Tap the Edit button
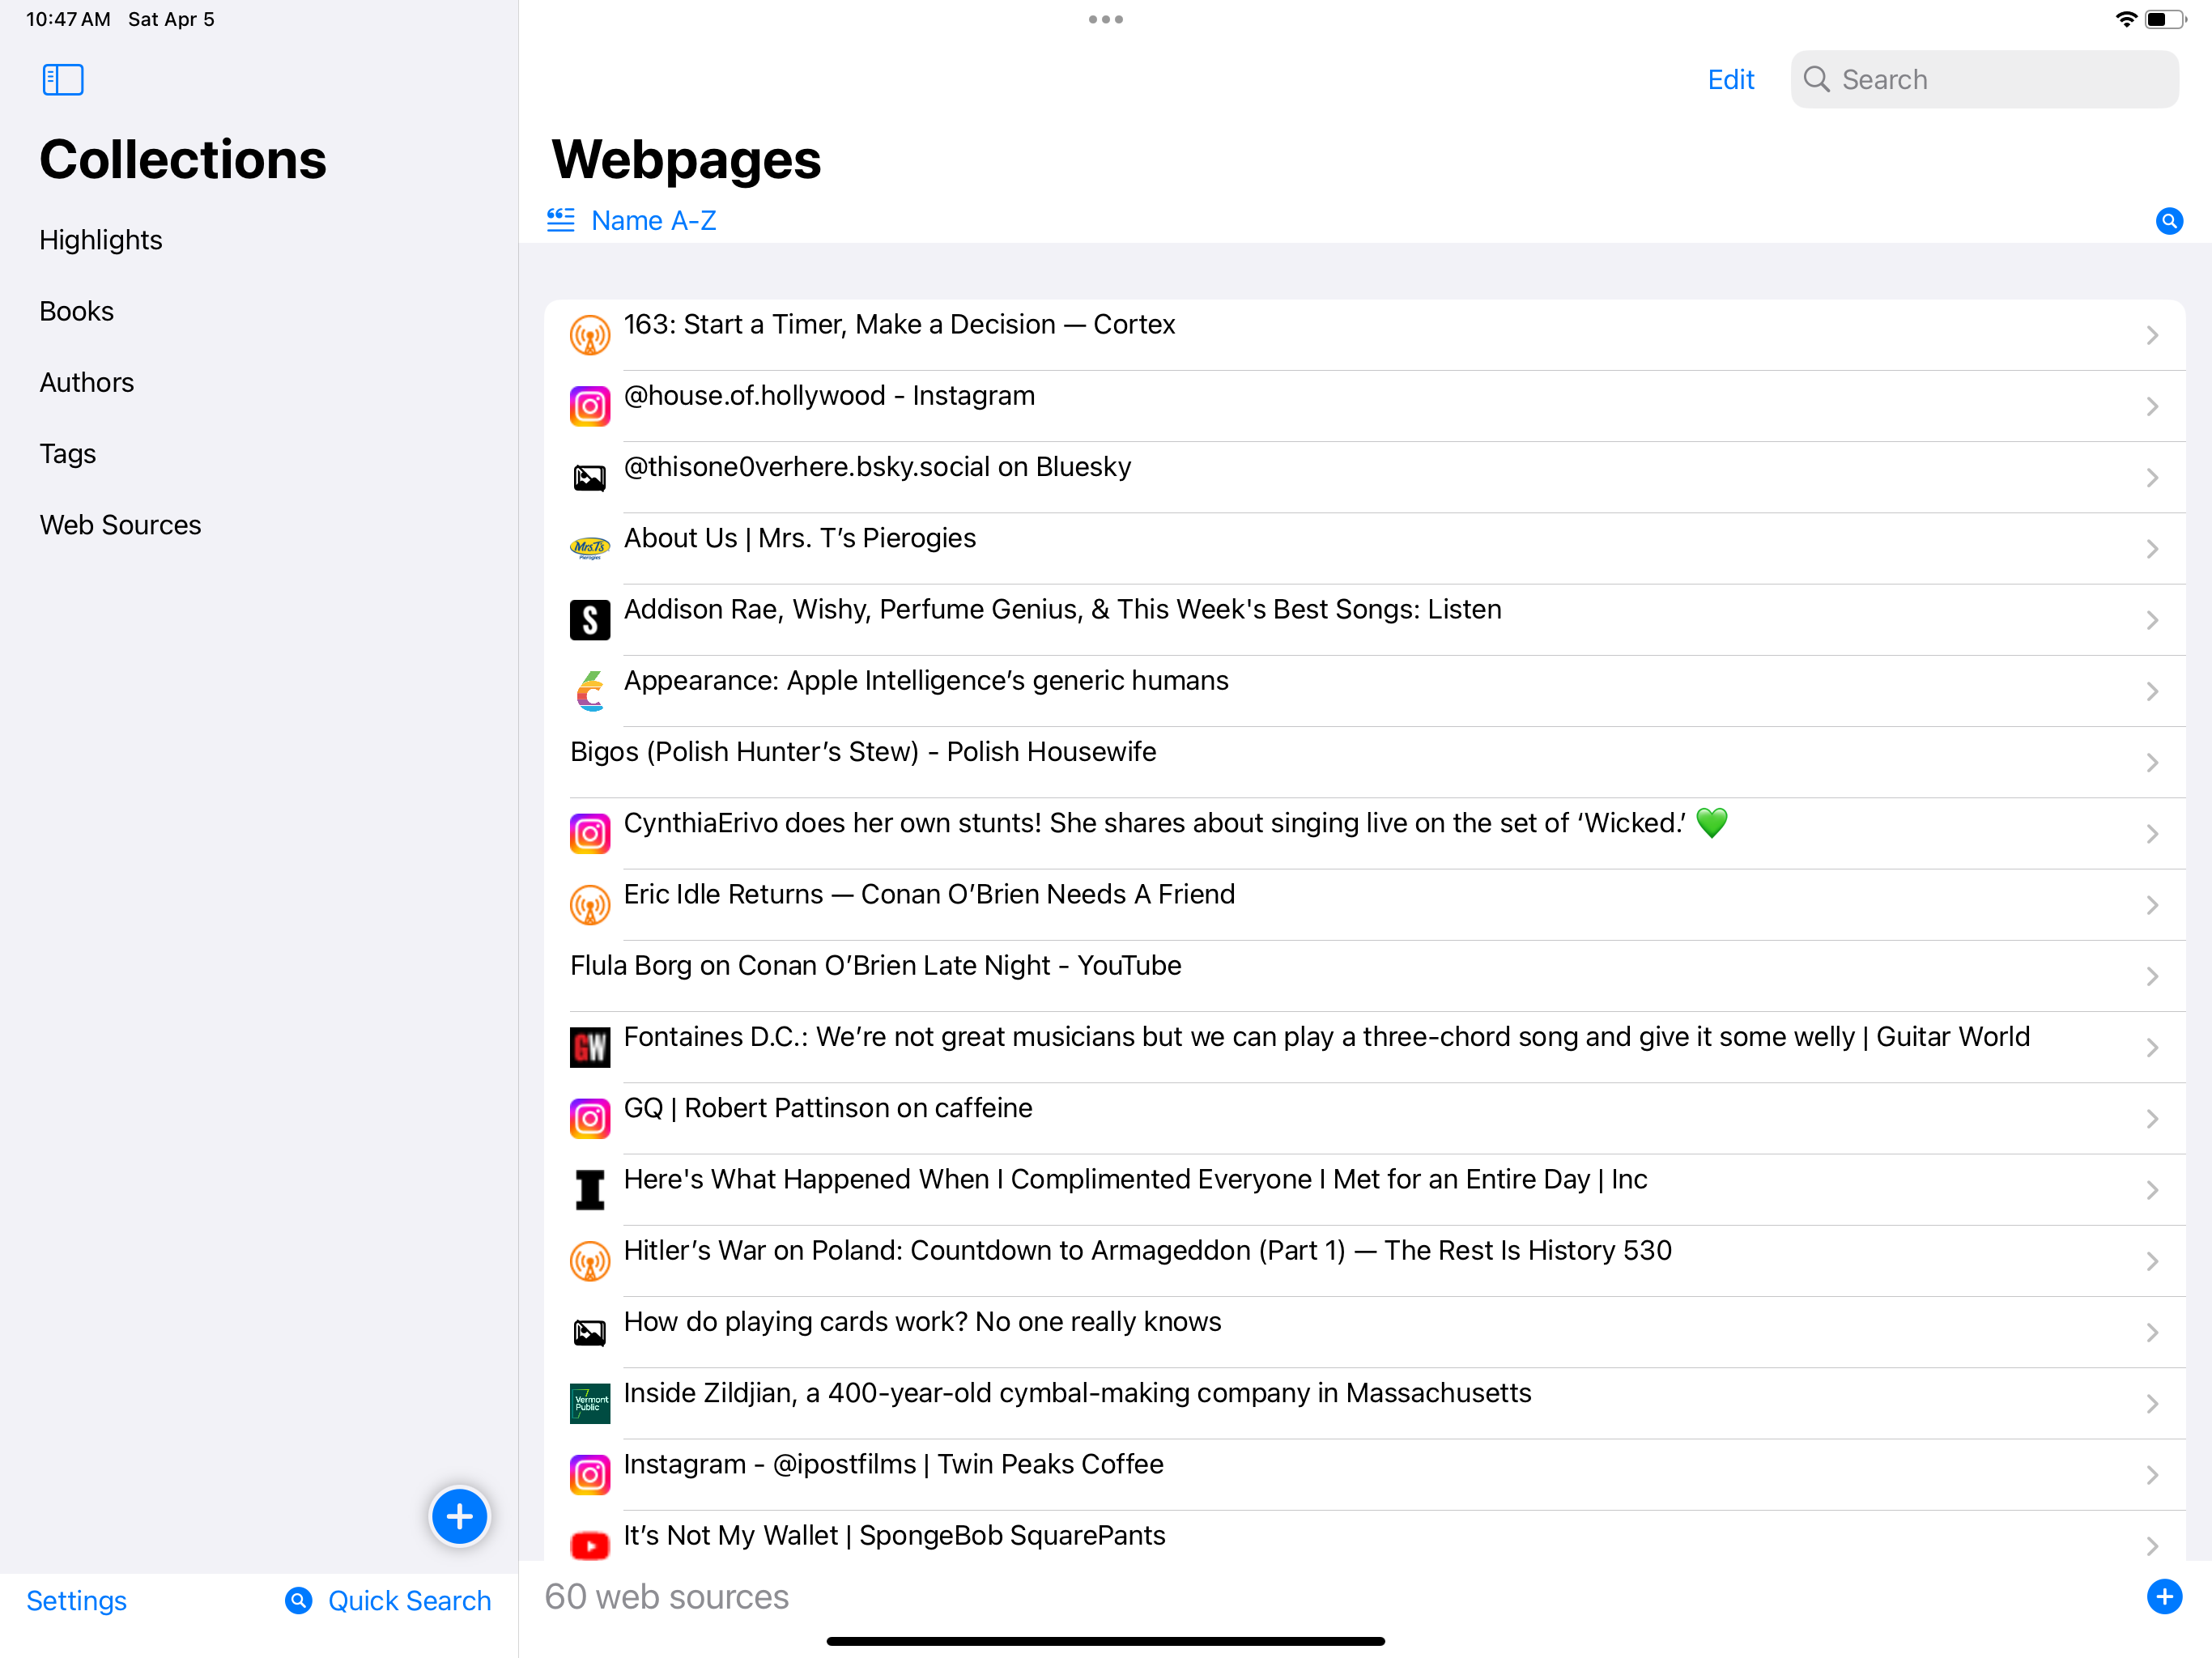 pyautogui.click(x=1730, y=79)
